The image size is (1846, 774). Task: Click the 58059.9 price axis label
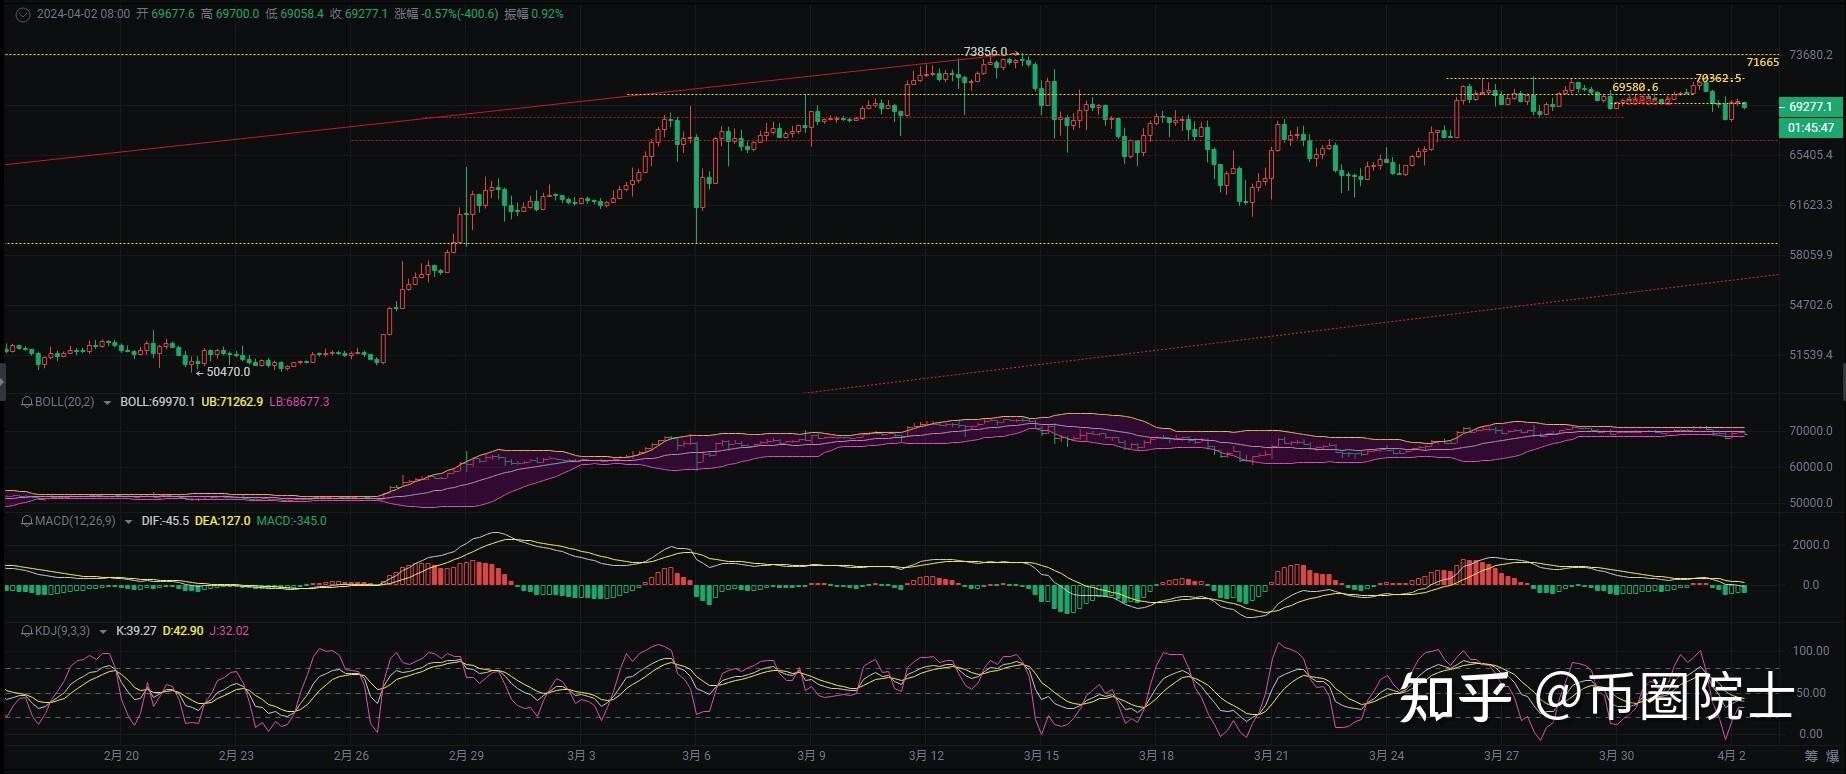(1811, 255)
